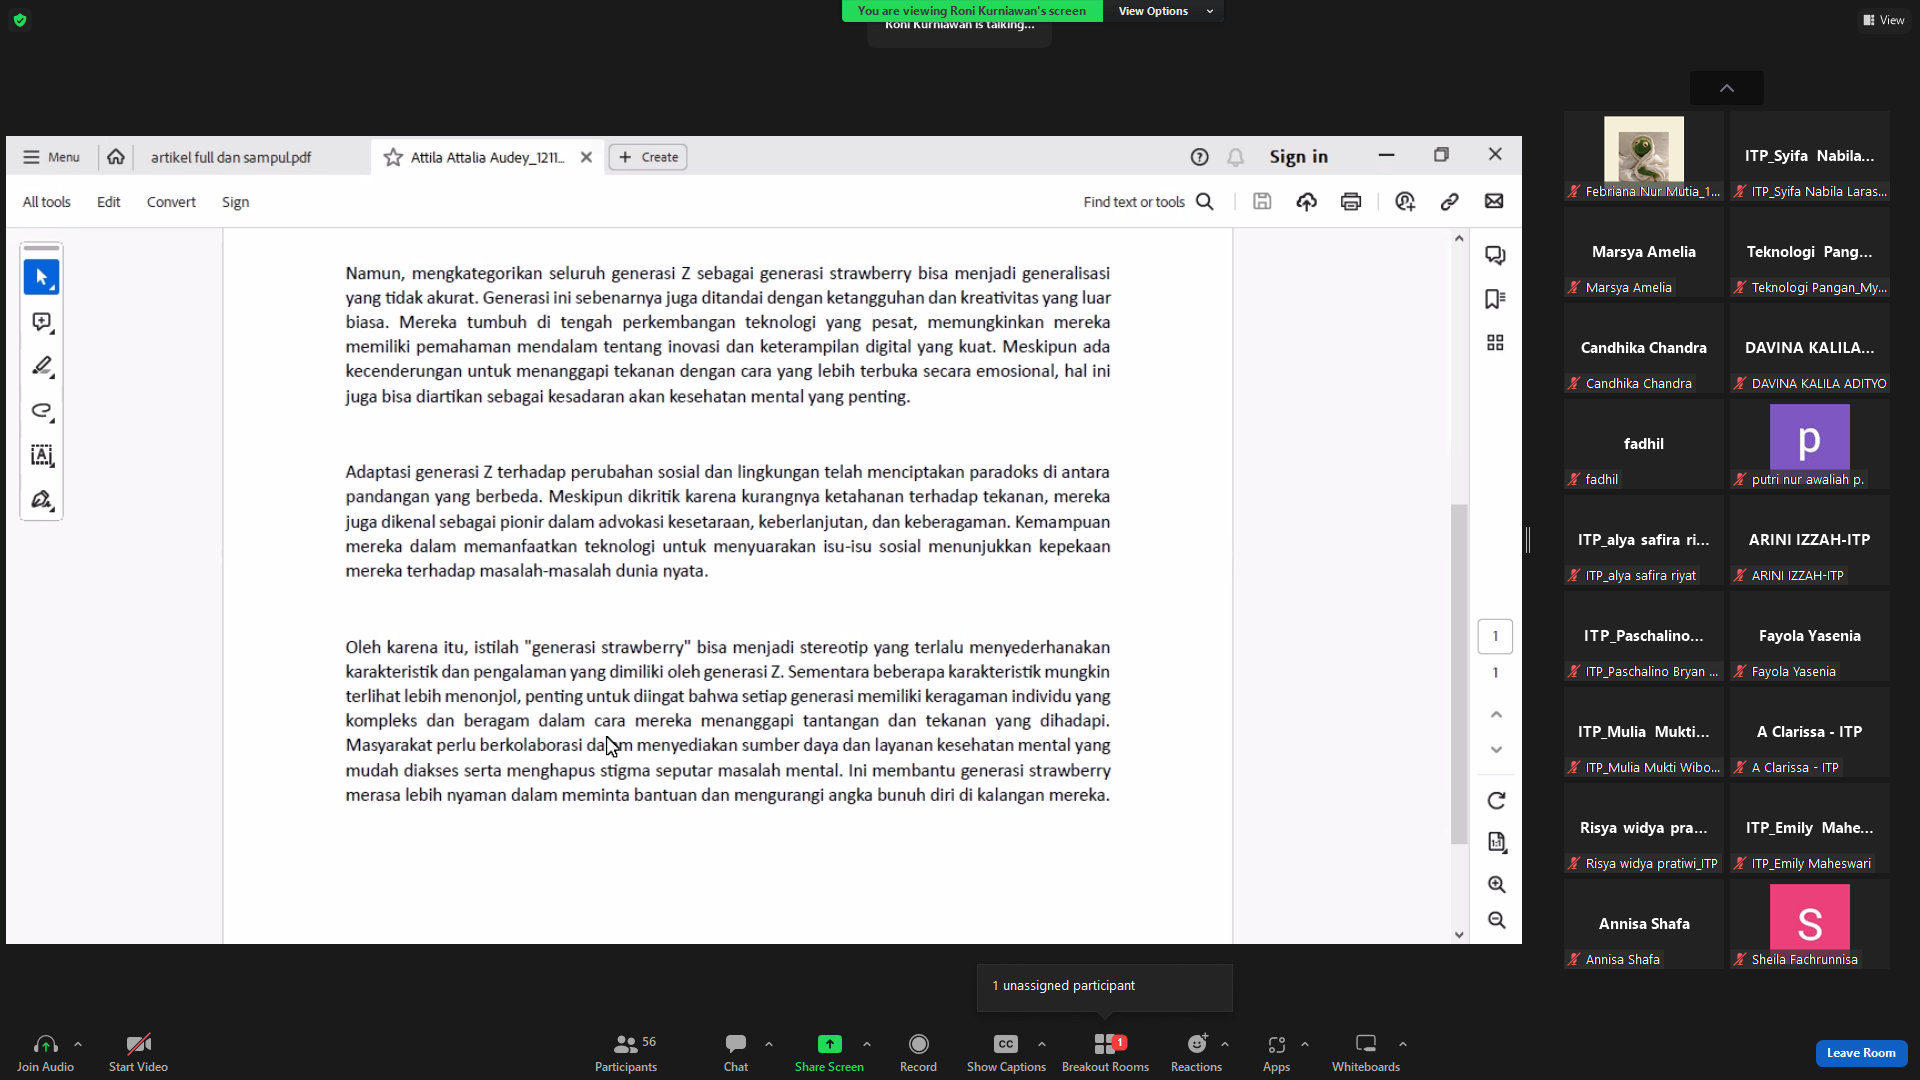Viewport: 1920px width, 1080px height.
Task: Expand reactions options arrow
Action: pyautogui.click(x=1225, y=1044)
